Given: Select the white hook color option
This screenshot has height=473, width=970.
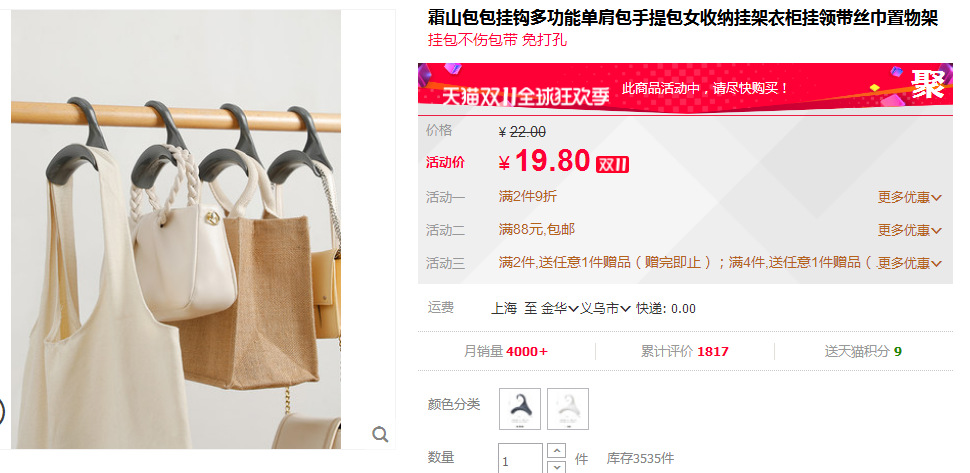Looking at the screenshot, I should point(568,409).
